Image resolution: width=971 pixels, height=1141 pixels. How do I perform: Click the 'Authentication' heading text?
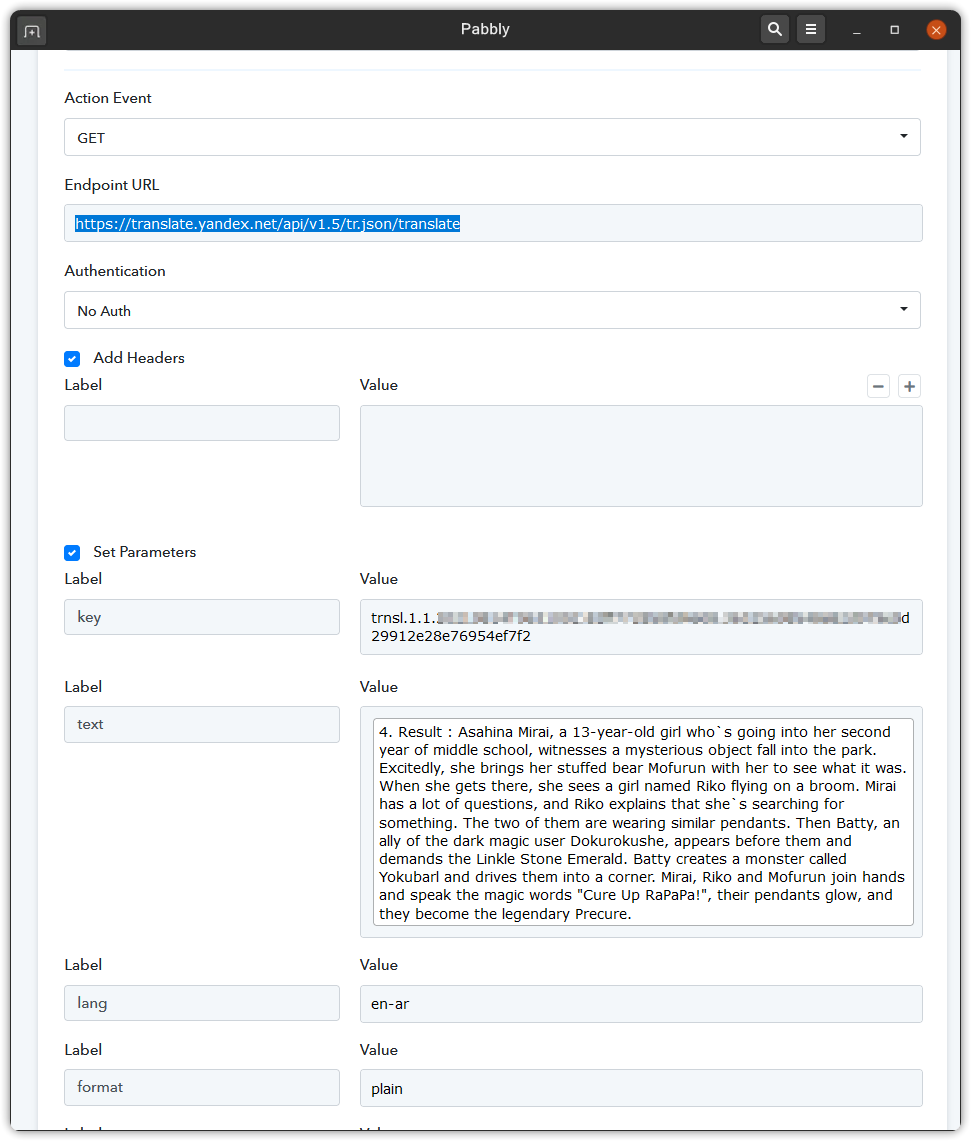tap(115, 271)
